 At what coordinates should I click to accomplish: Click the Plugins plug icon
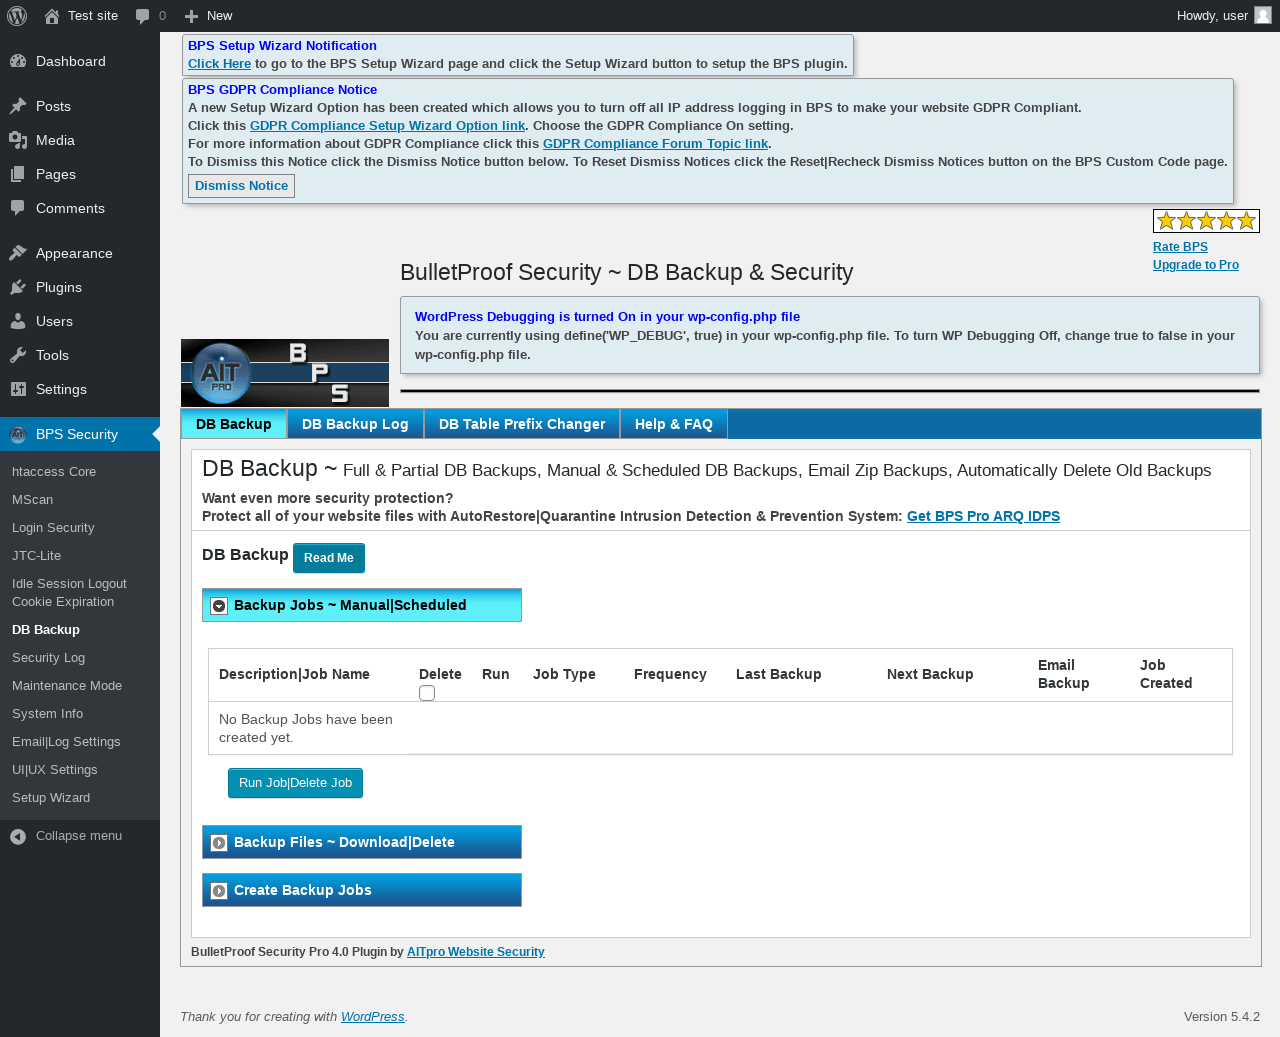[18, 287]
